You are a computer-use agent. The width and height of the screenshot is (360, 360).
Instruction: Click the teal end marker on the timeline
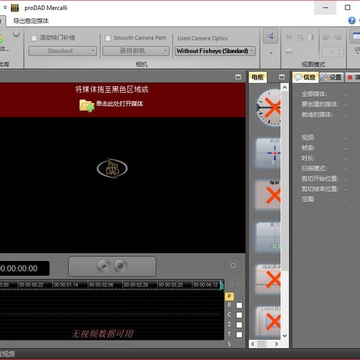coord(222,285)
